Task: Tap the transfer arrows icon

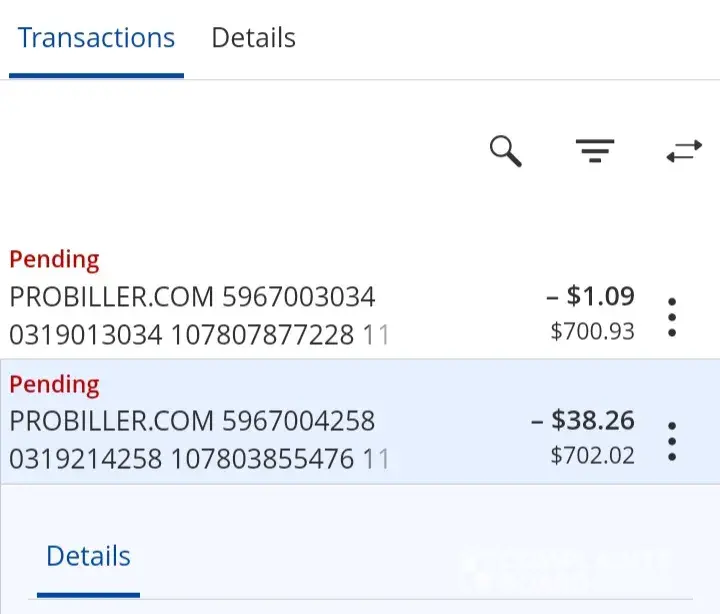Action: pyautogui.click(x=684, y=151)
